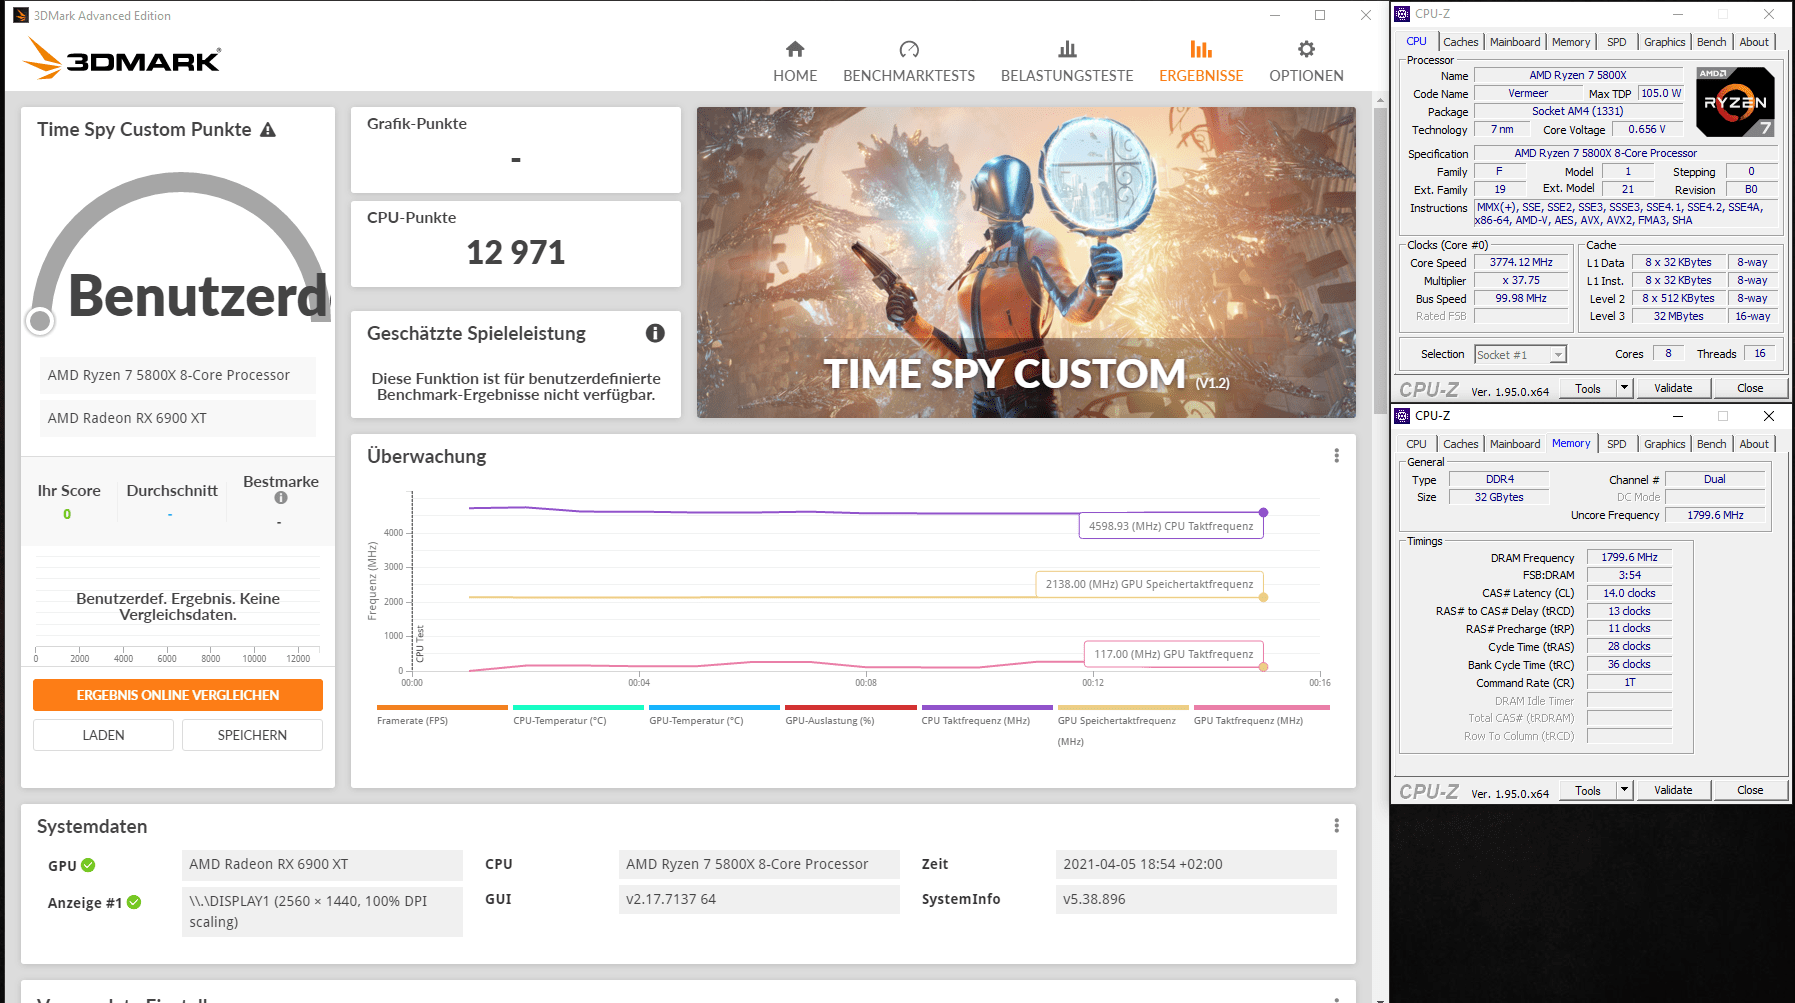Click Close button in upper CPU-Z window
Screen dimensions: 1795x1003
(x=1750, y=388)
